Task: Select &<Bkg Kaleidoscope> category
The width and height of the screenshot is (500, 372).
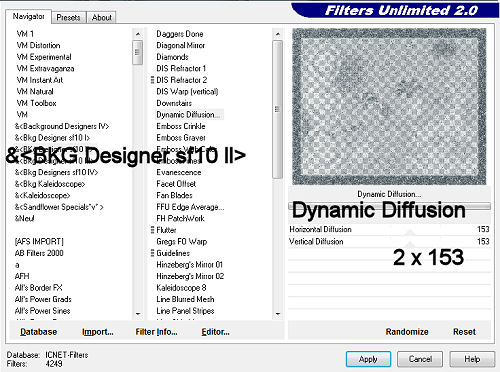Action: 50,184
